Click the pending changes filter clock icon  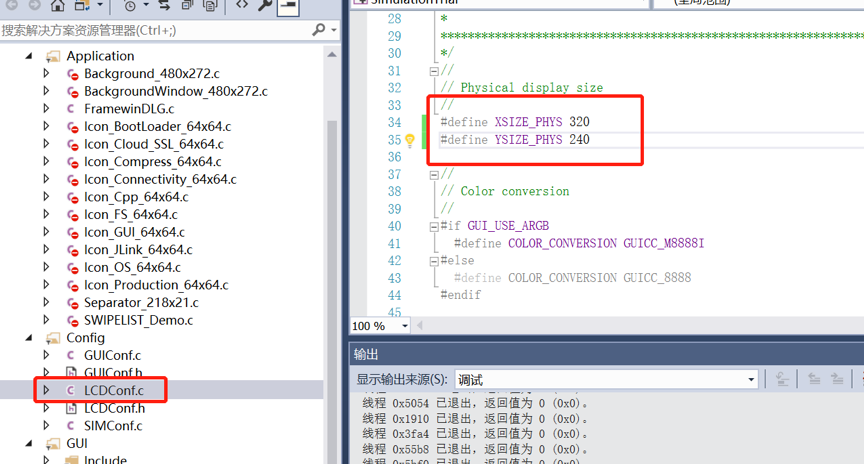[x=131, y=6]
